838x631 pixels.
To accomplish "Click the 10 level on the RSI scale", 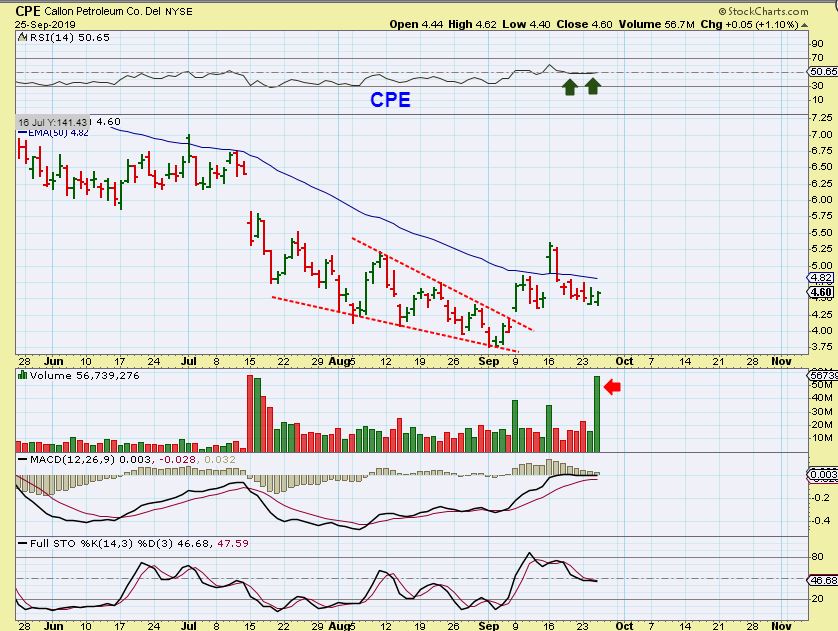I will click(817, 99).
